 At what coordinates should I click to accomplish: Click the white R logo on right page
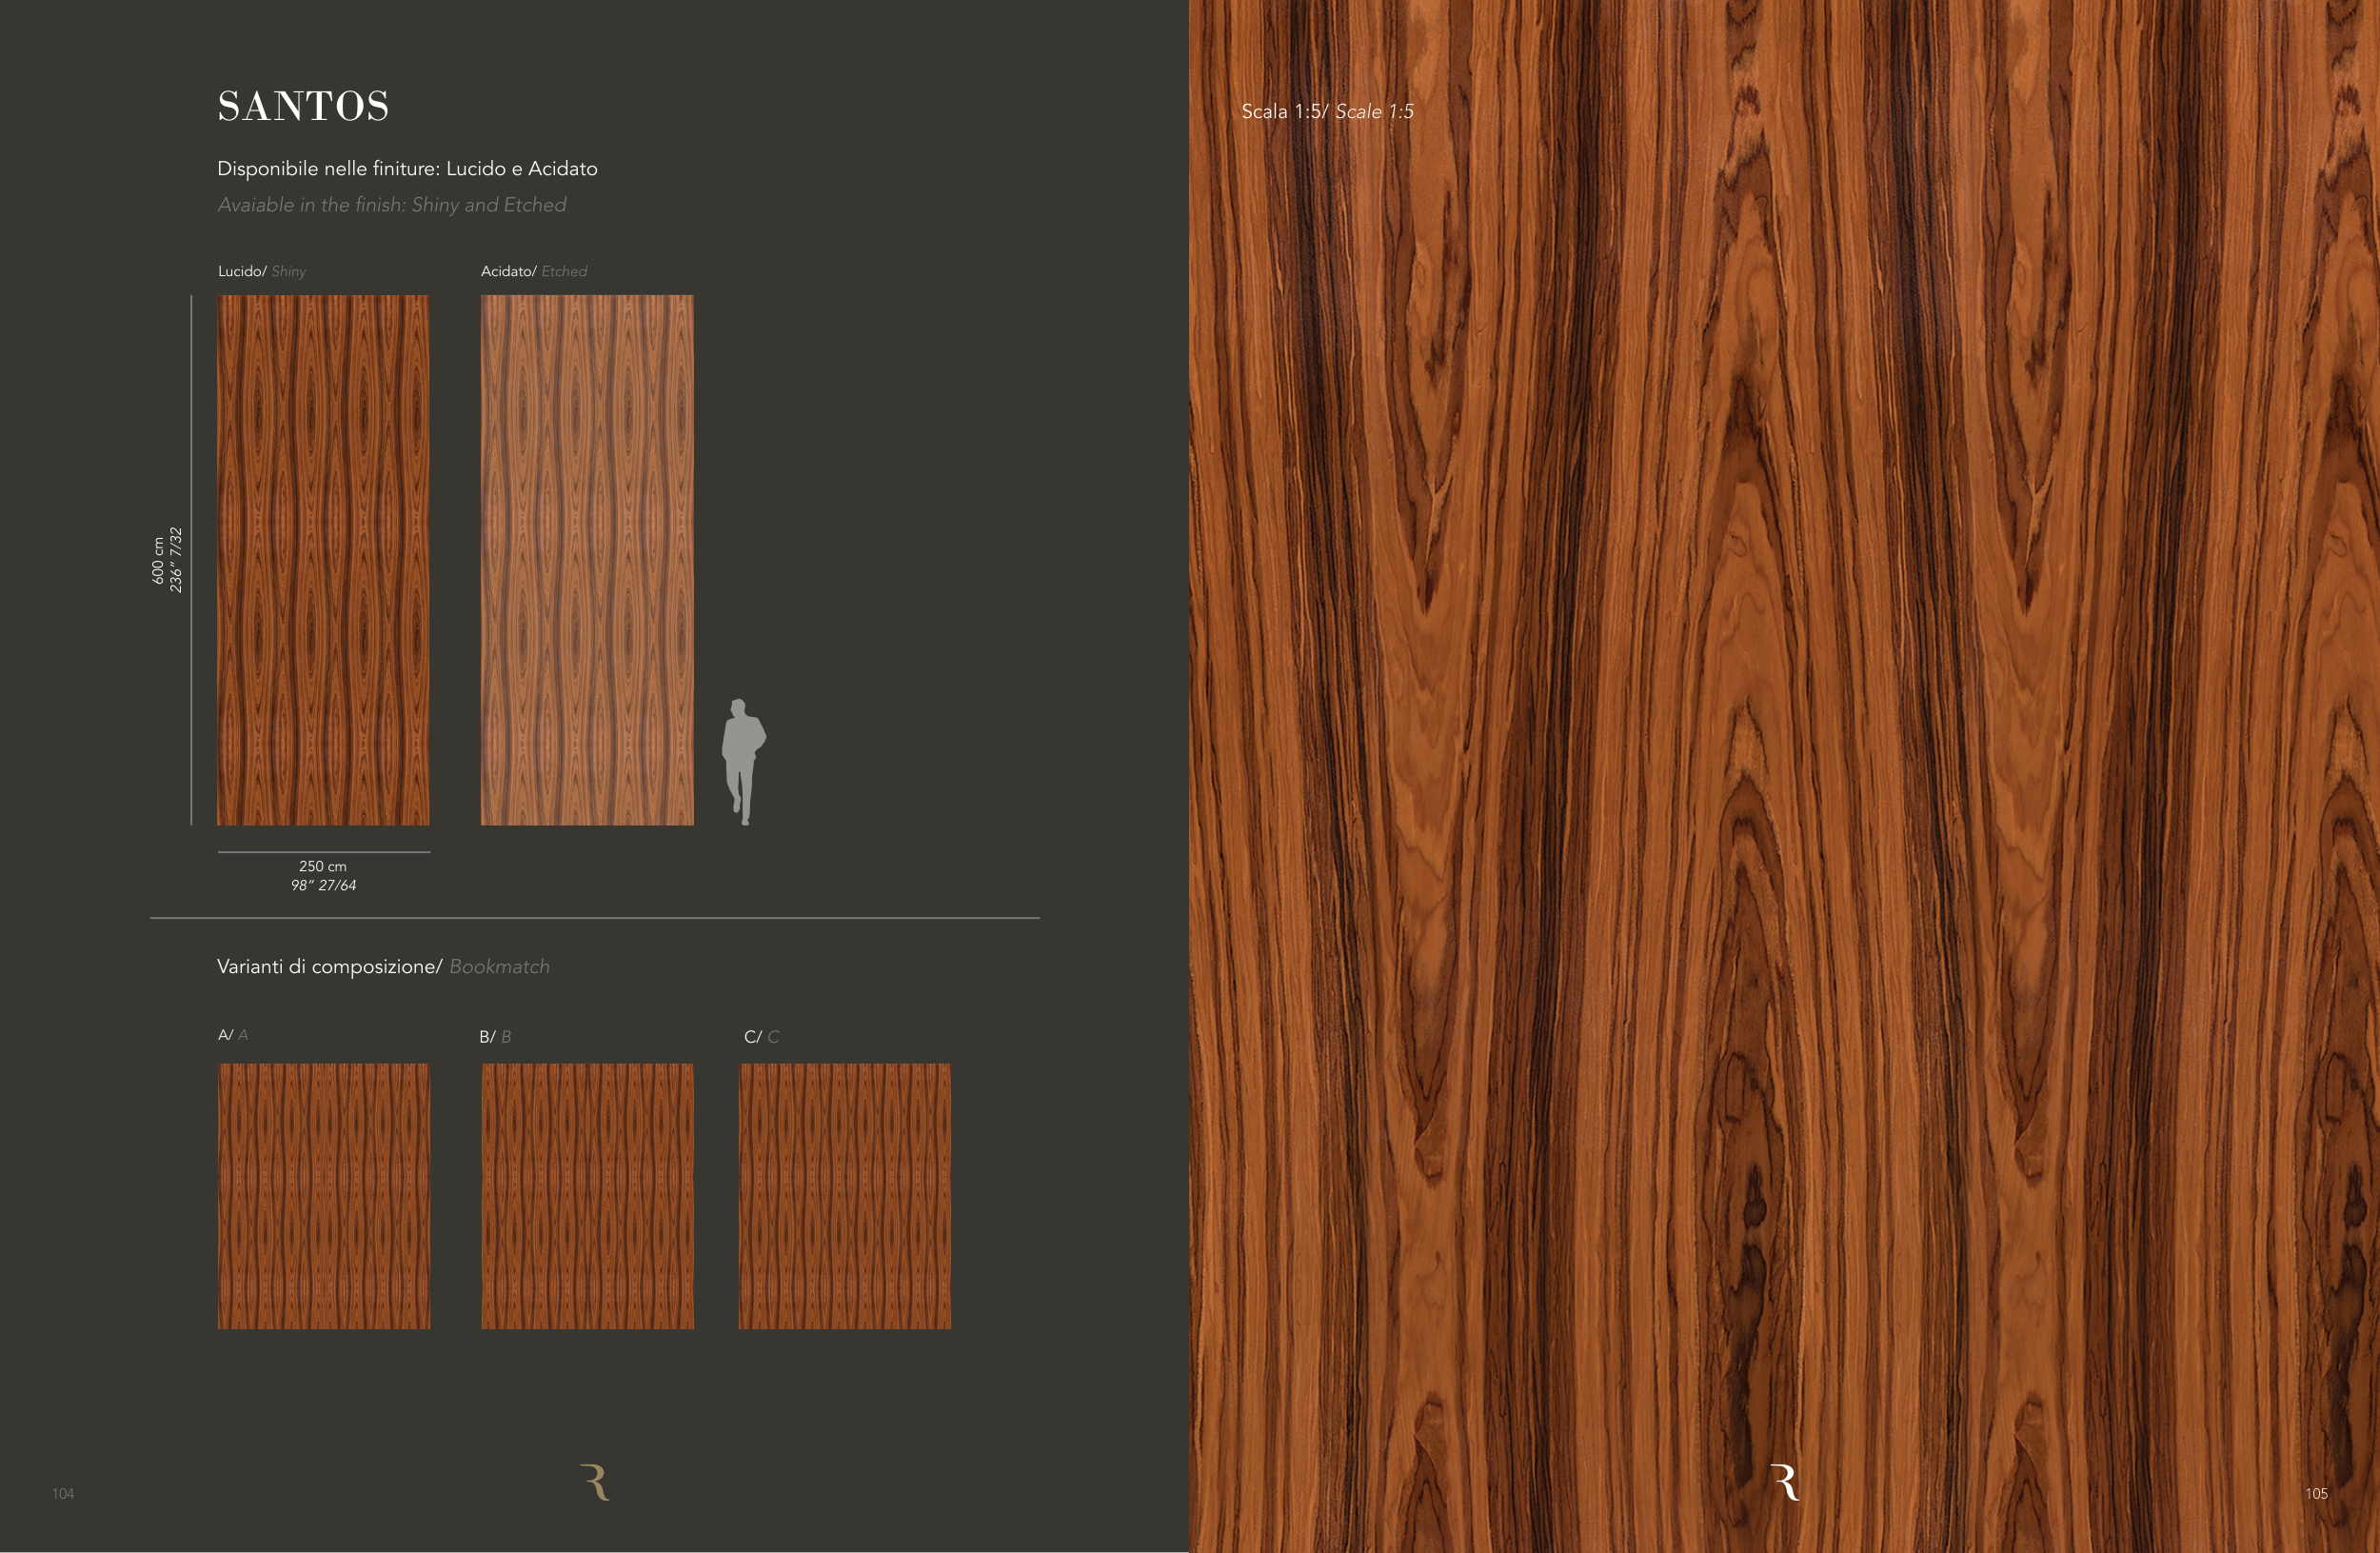point(1784,1482)
